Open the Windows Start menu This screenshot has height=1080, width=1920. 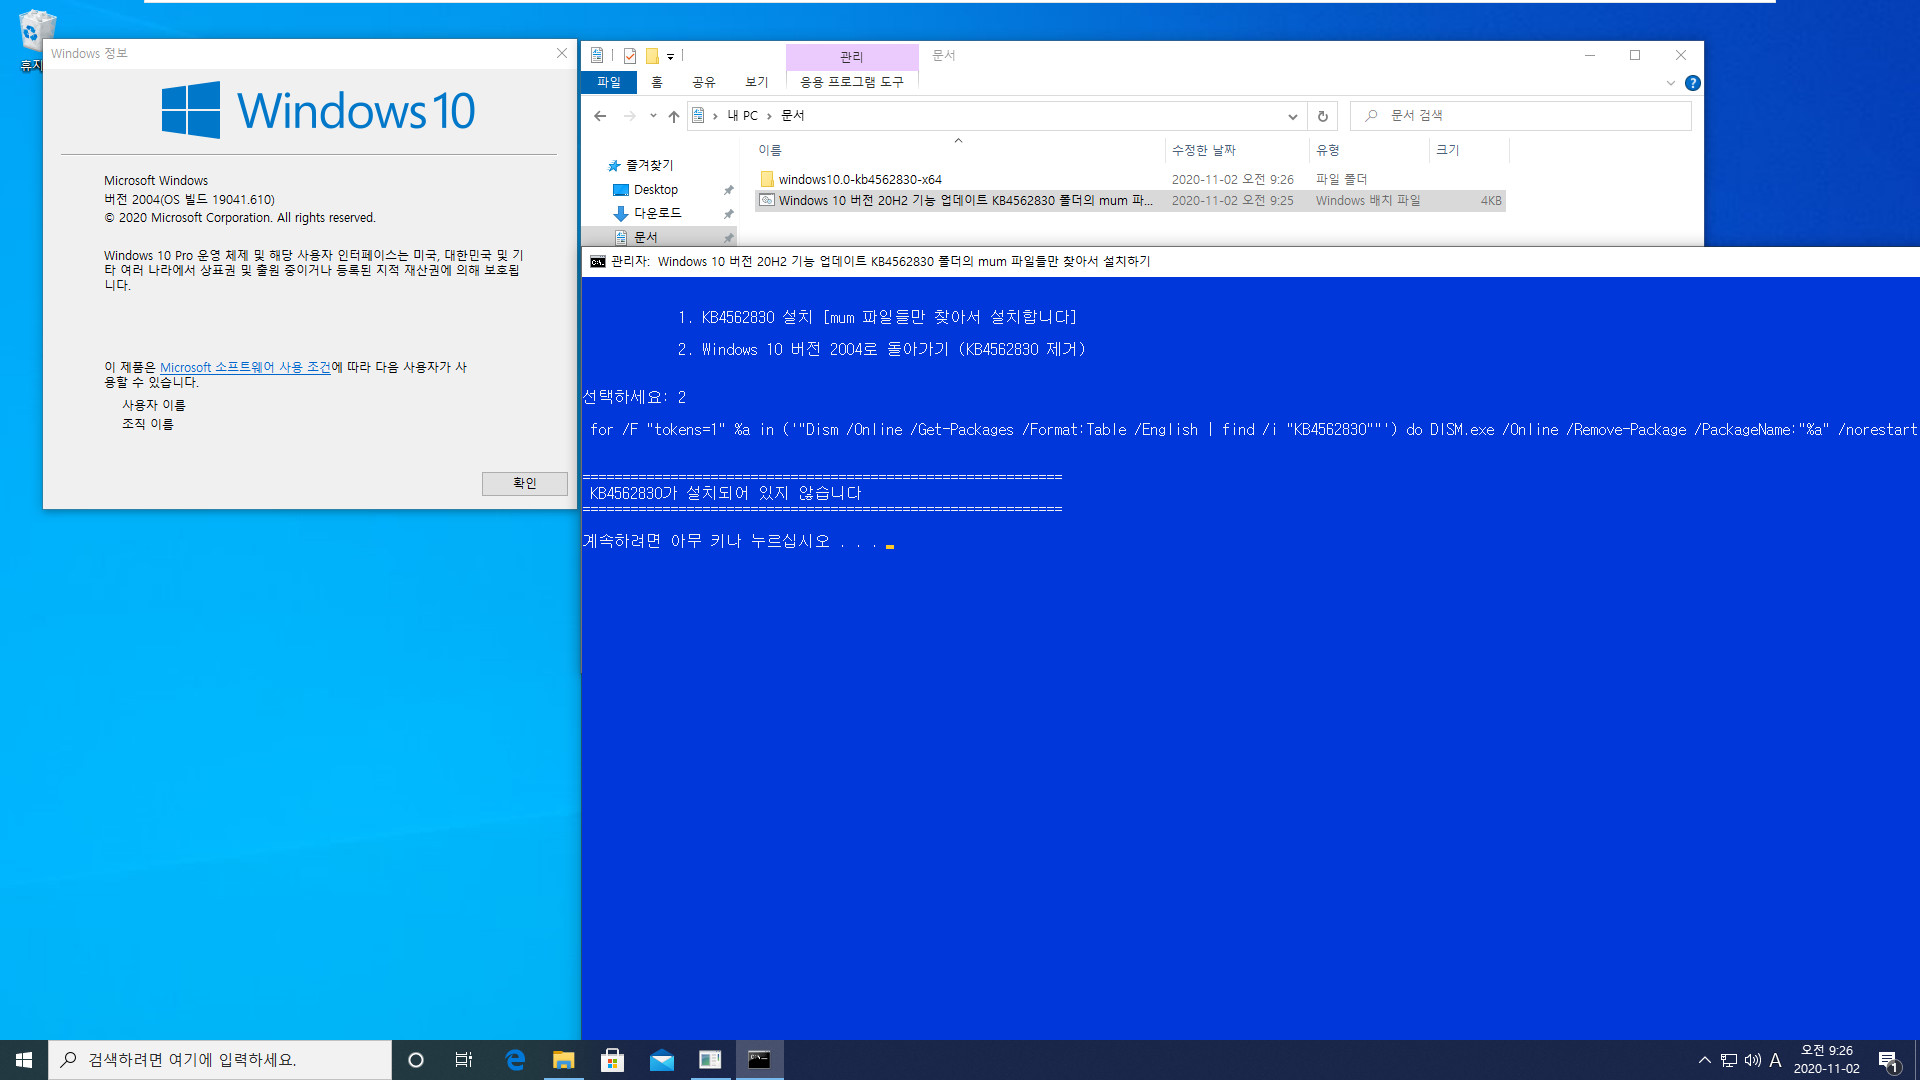24,1060
